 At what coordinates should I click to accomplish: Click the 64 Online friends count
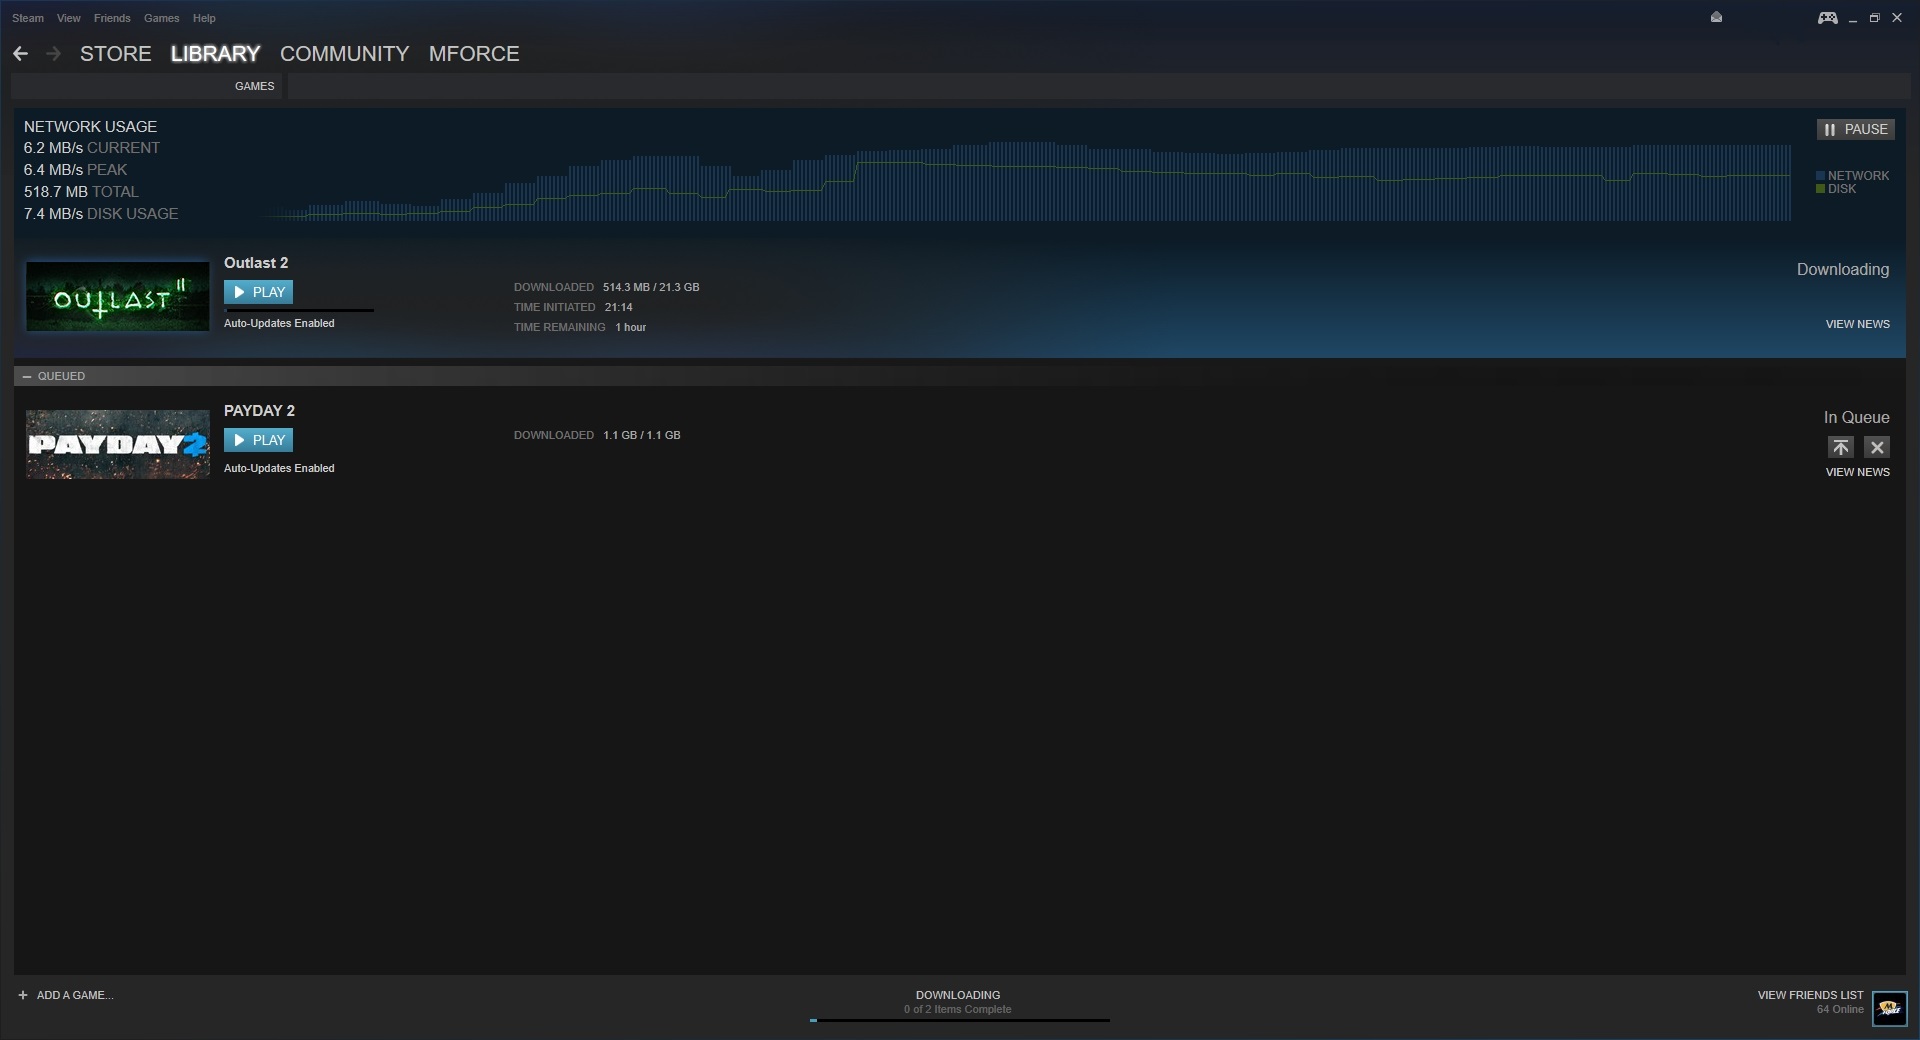1840,1009
